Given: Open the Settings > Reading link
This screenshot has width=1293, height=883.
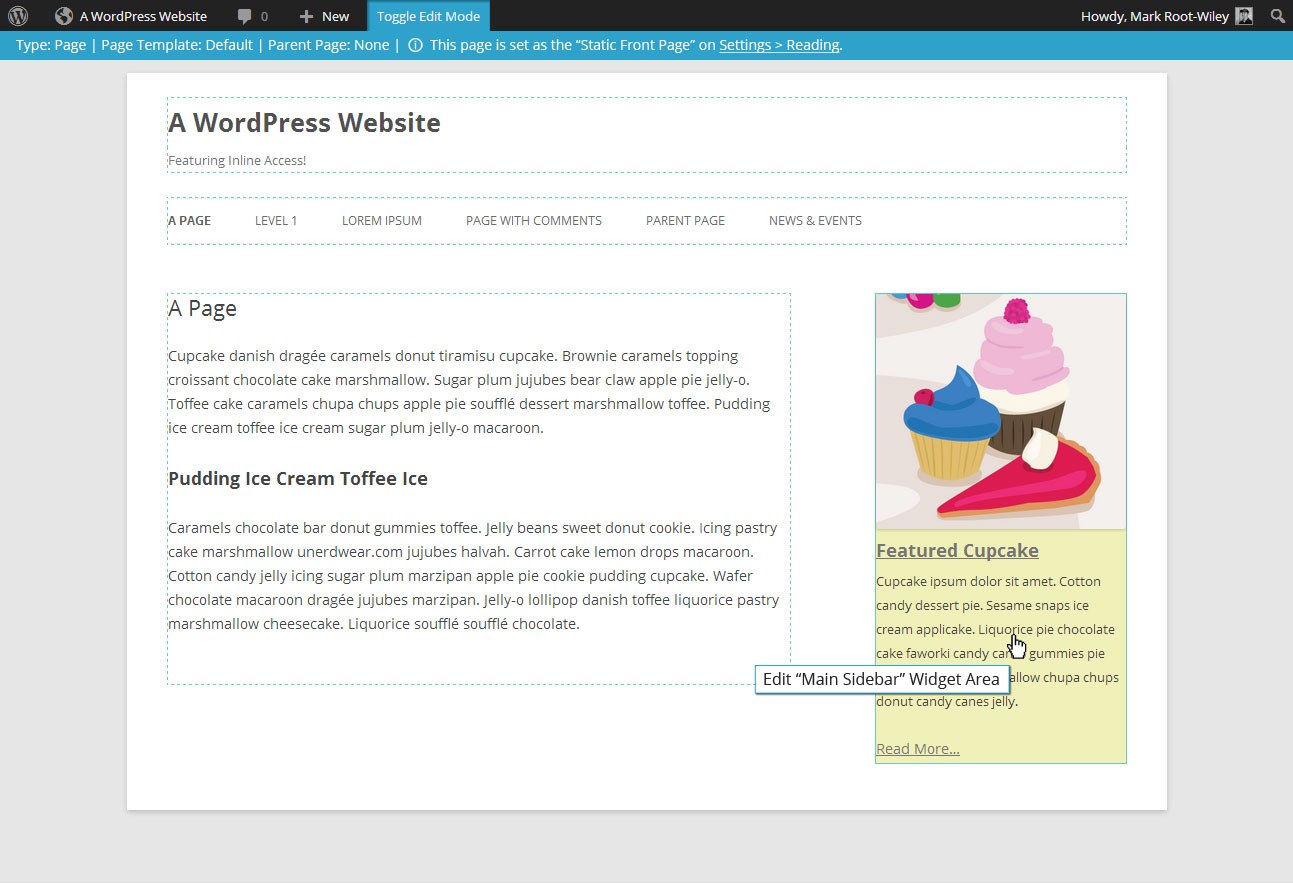Looking at the screenshot, I should pyautogui.click(x=779, y=45).
